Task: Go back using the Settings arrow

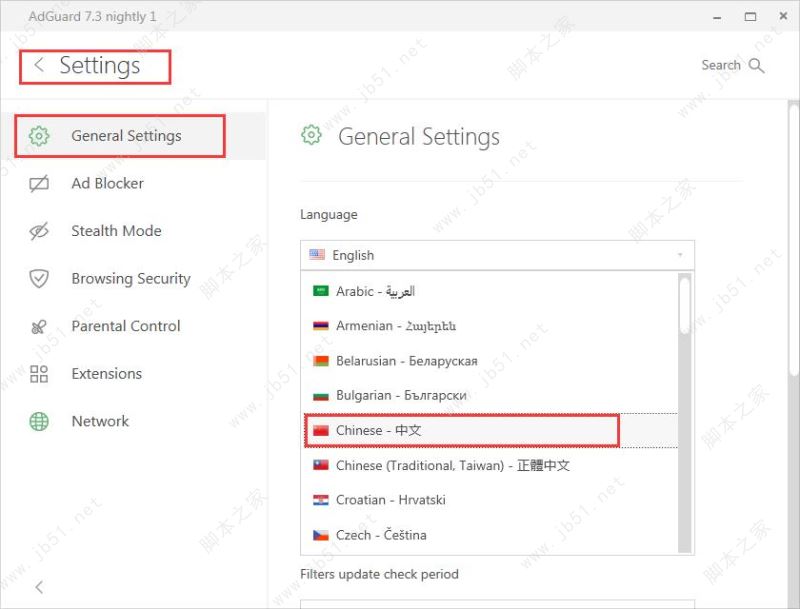Action: coord(39,65)
